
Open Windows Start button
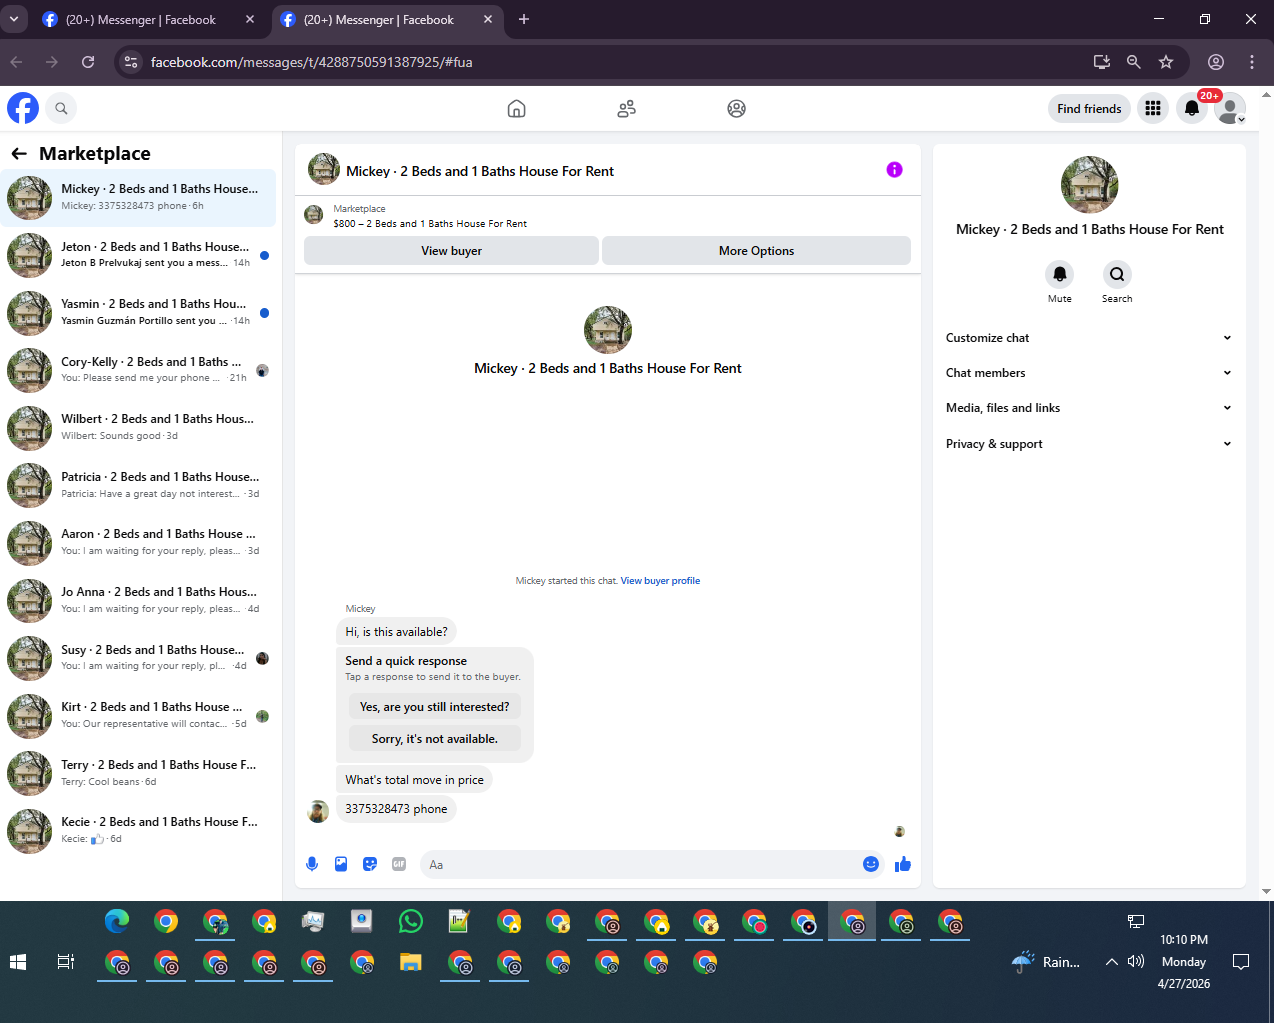click(x=17, y=962)
